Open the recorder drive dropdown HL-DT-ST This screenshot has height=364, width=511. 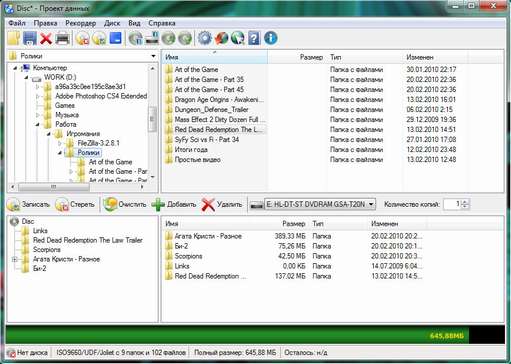tap(371, 204)
